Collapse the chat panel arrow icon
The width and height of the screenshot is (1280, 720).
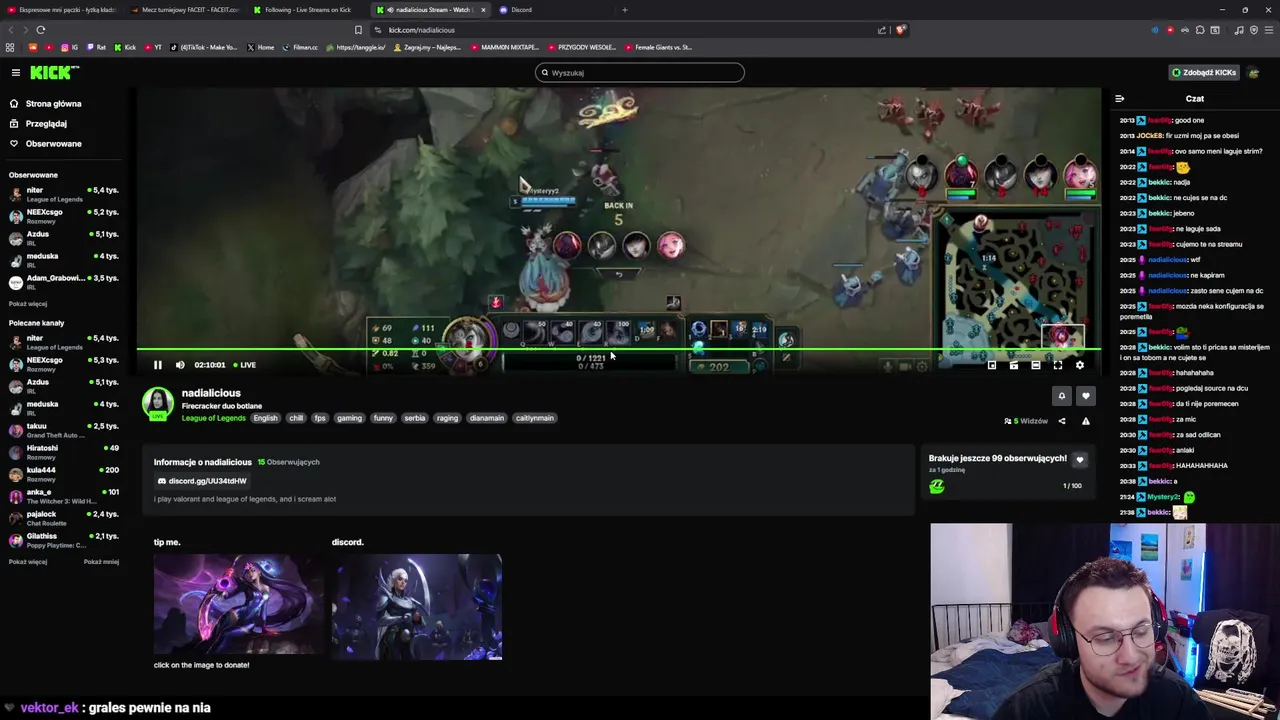pos(1119,99)
